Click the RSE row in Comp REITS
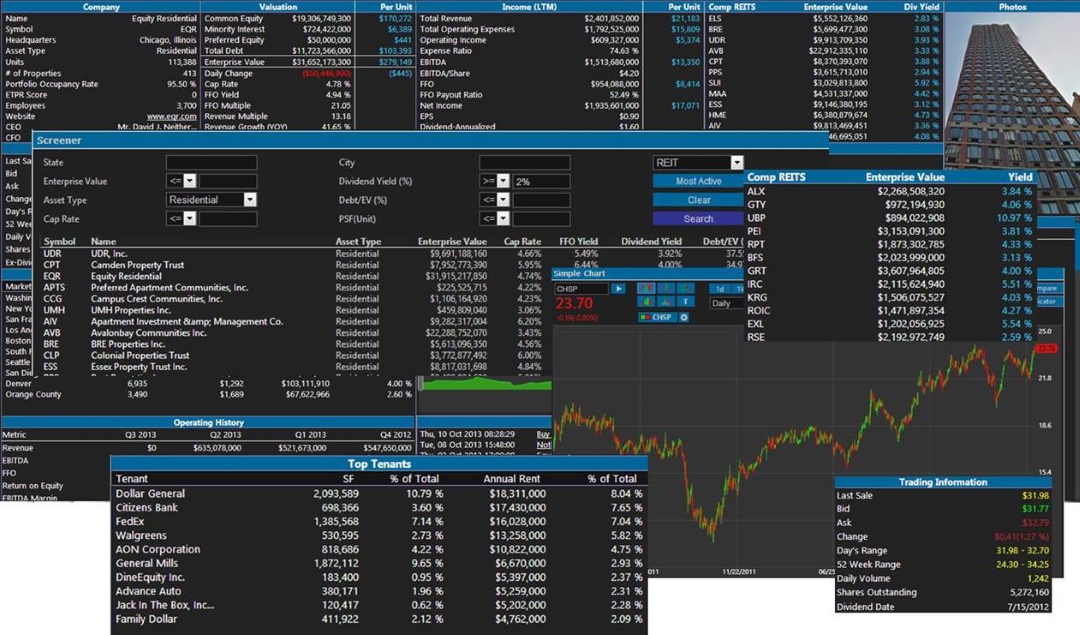The image size is (1080, 635). click(889, 337)
